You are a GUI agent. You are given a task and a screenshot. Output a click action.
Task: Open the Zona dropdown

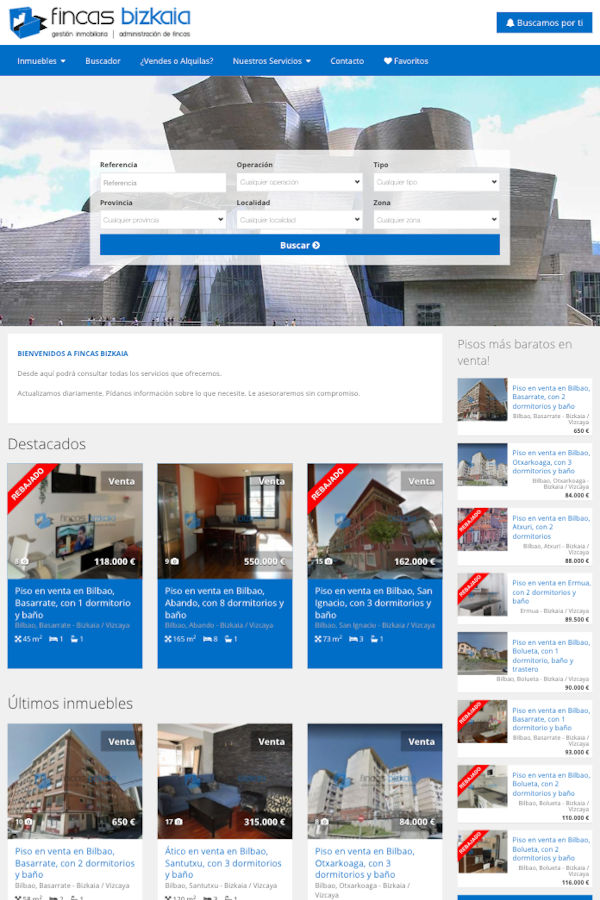436,220
